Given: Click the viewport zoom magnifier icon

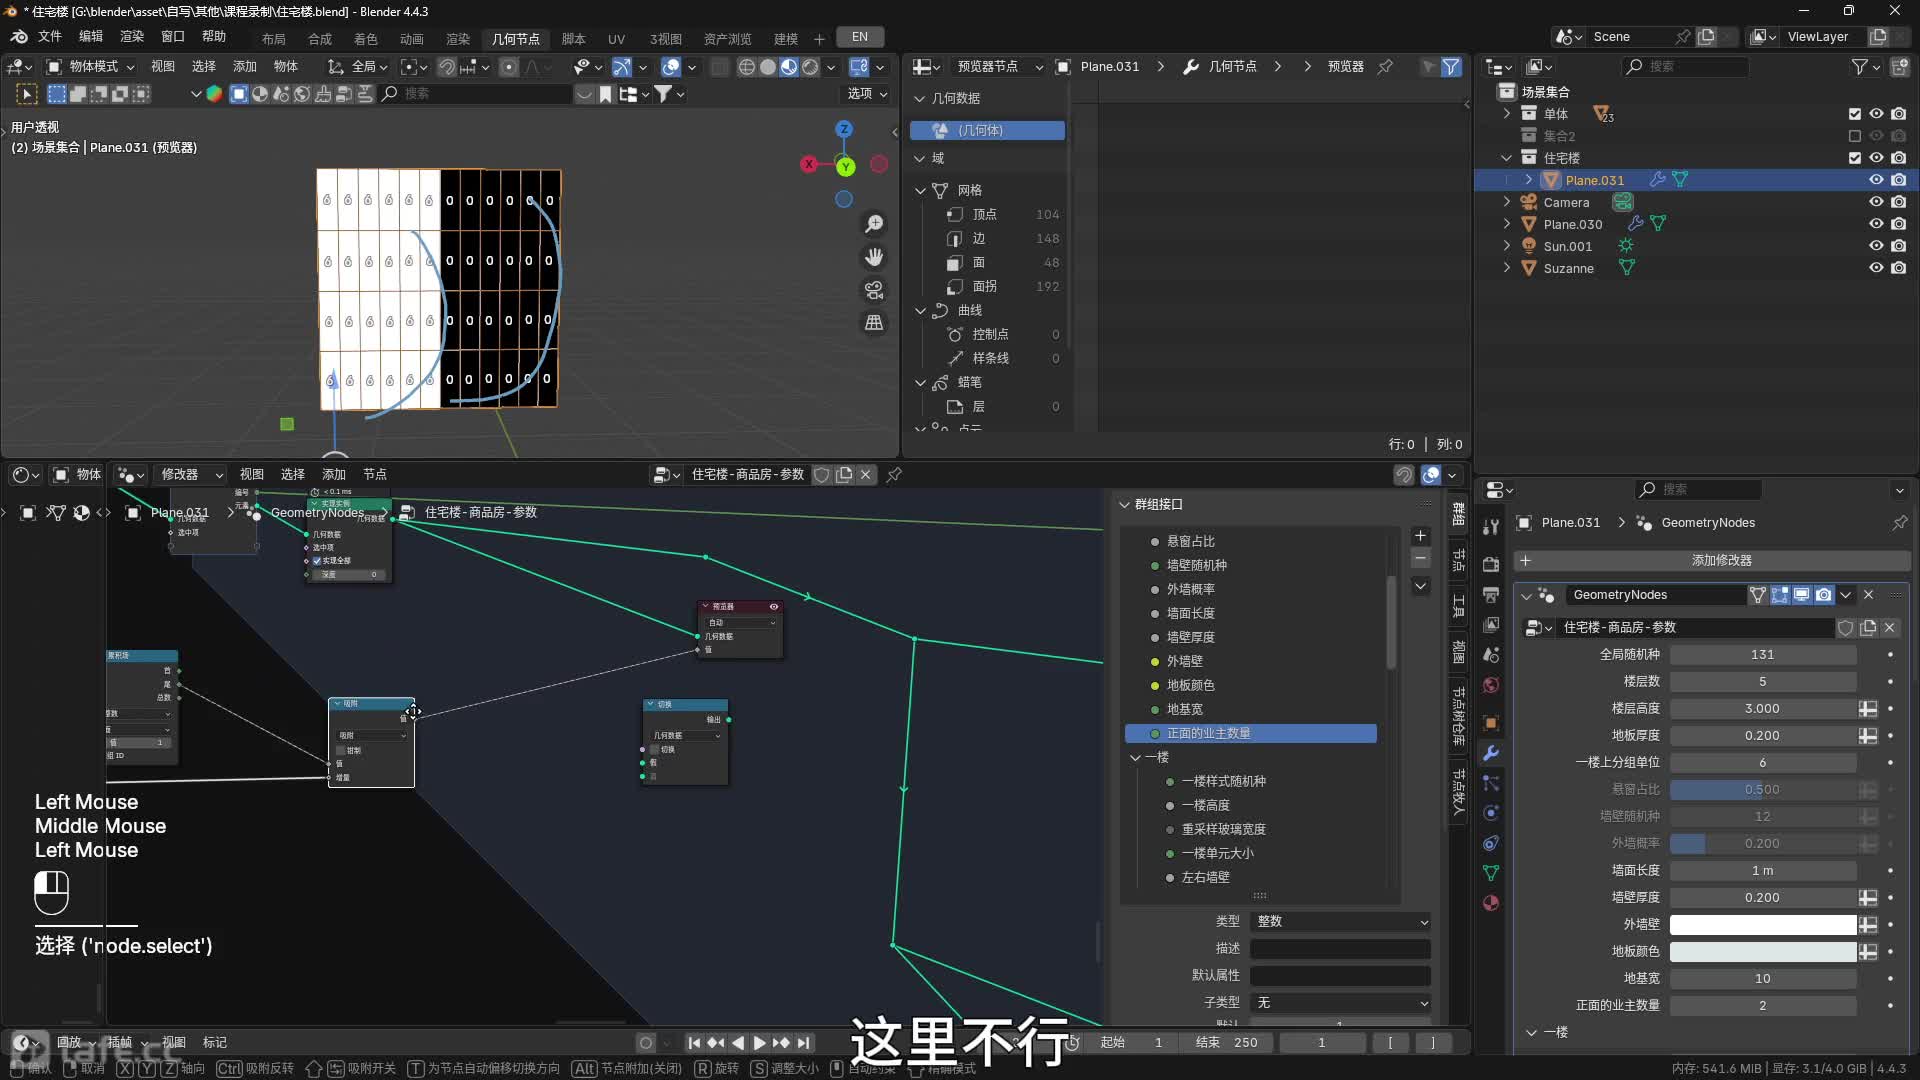Looking at the screenshot, I should [874, 224].
